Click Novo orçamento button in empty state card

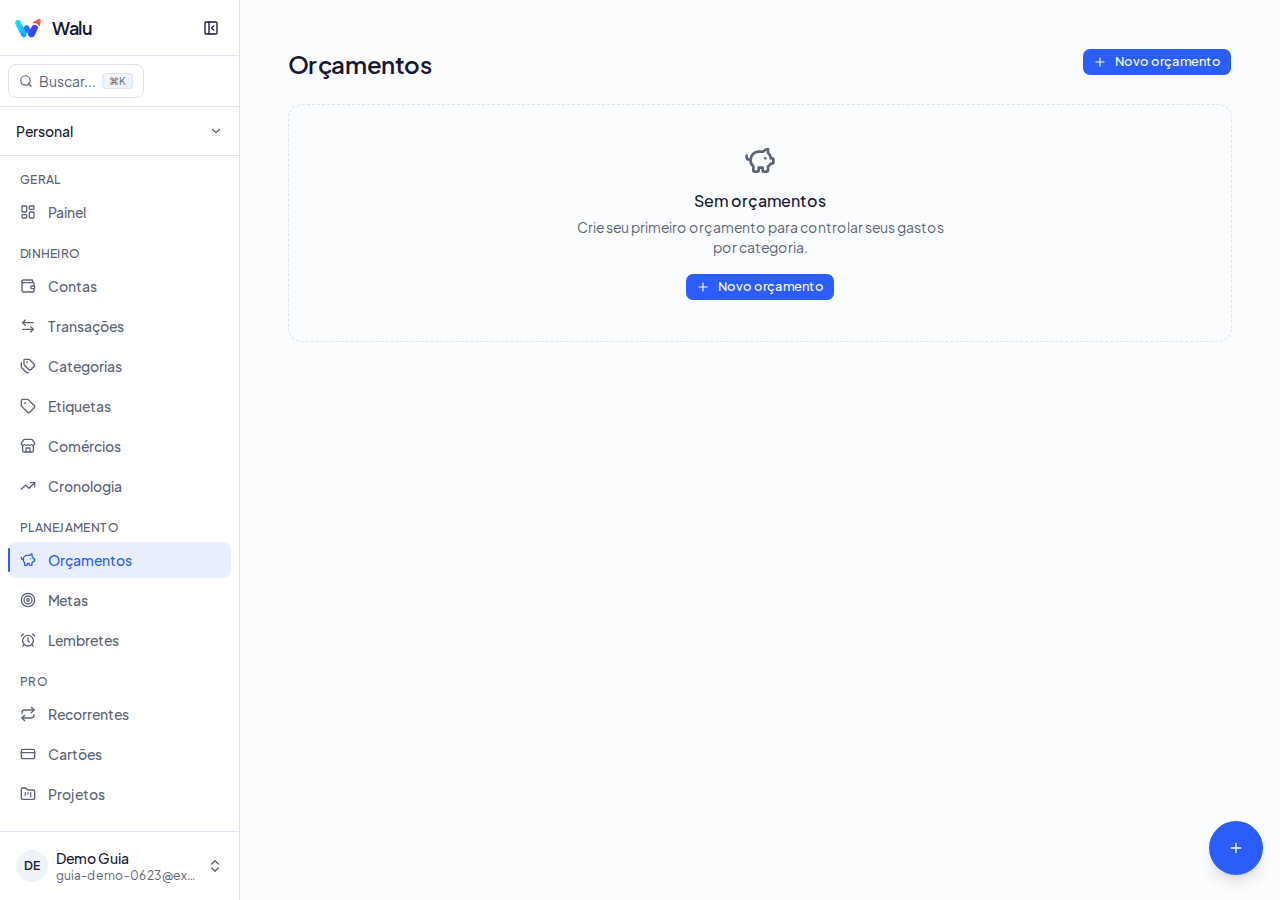click(x=760, y=287)
